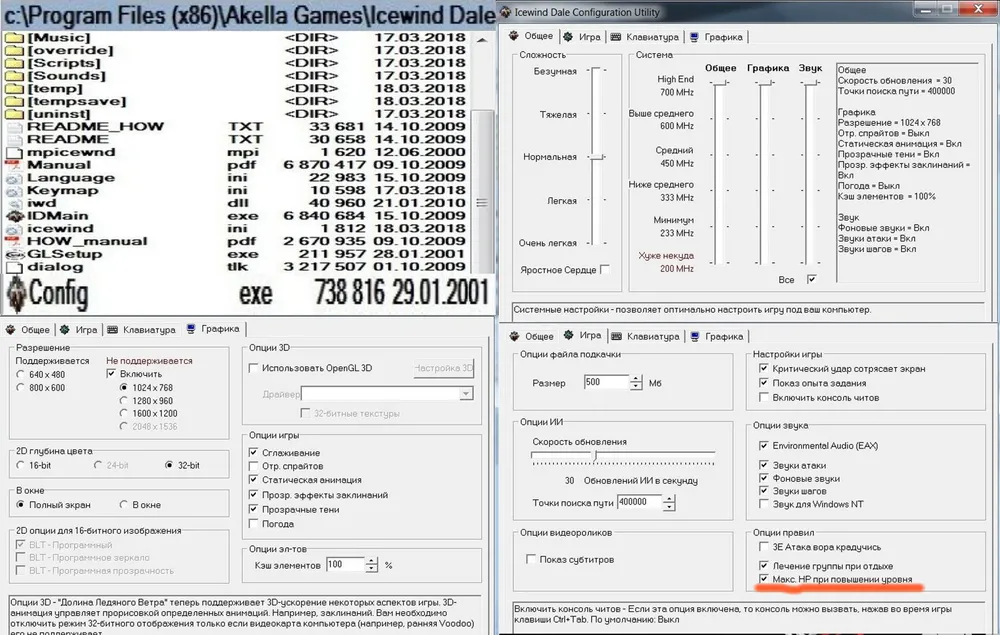Toggle the Все checkbox under system sliders
Viewport: 1000px width, 635px height.
point(811,279)
